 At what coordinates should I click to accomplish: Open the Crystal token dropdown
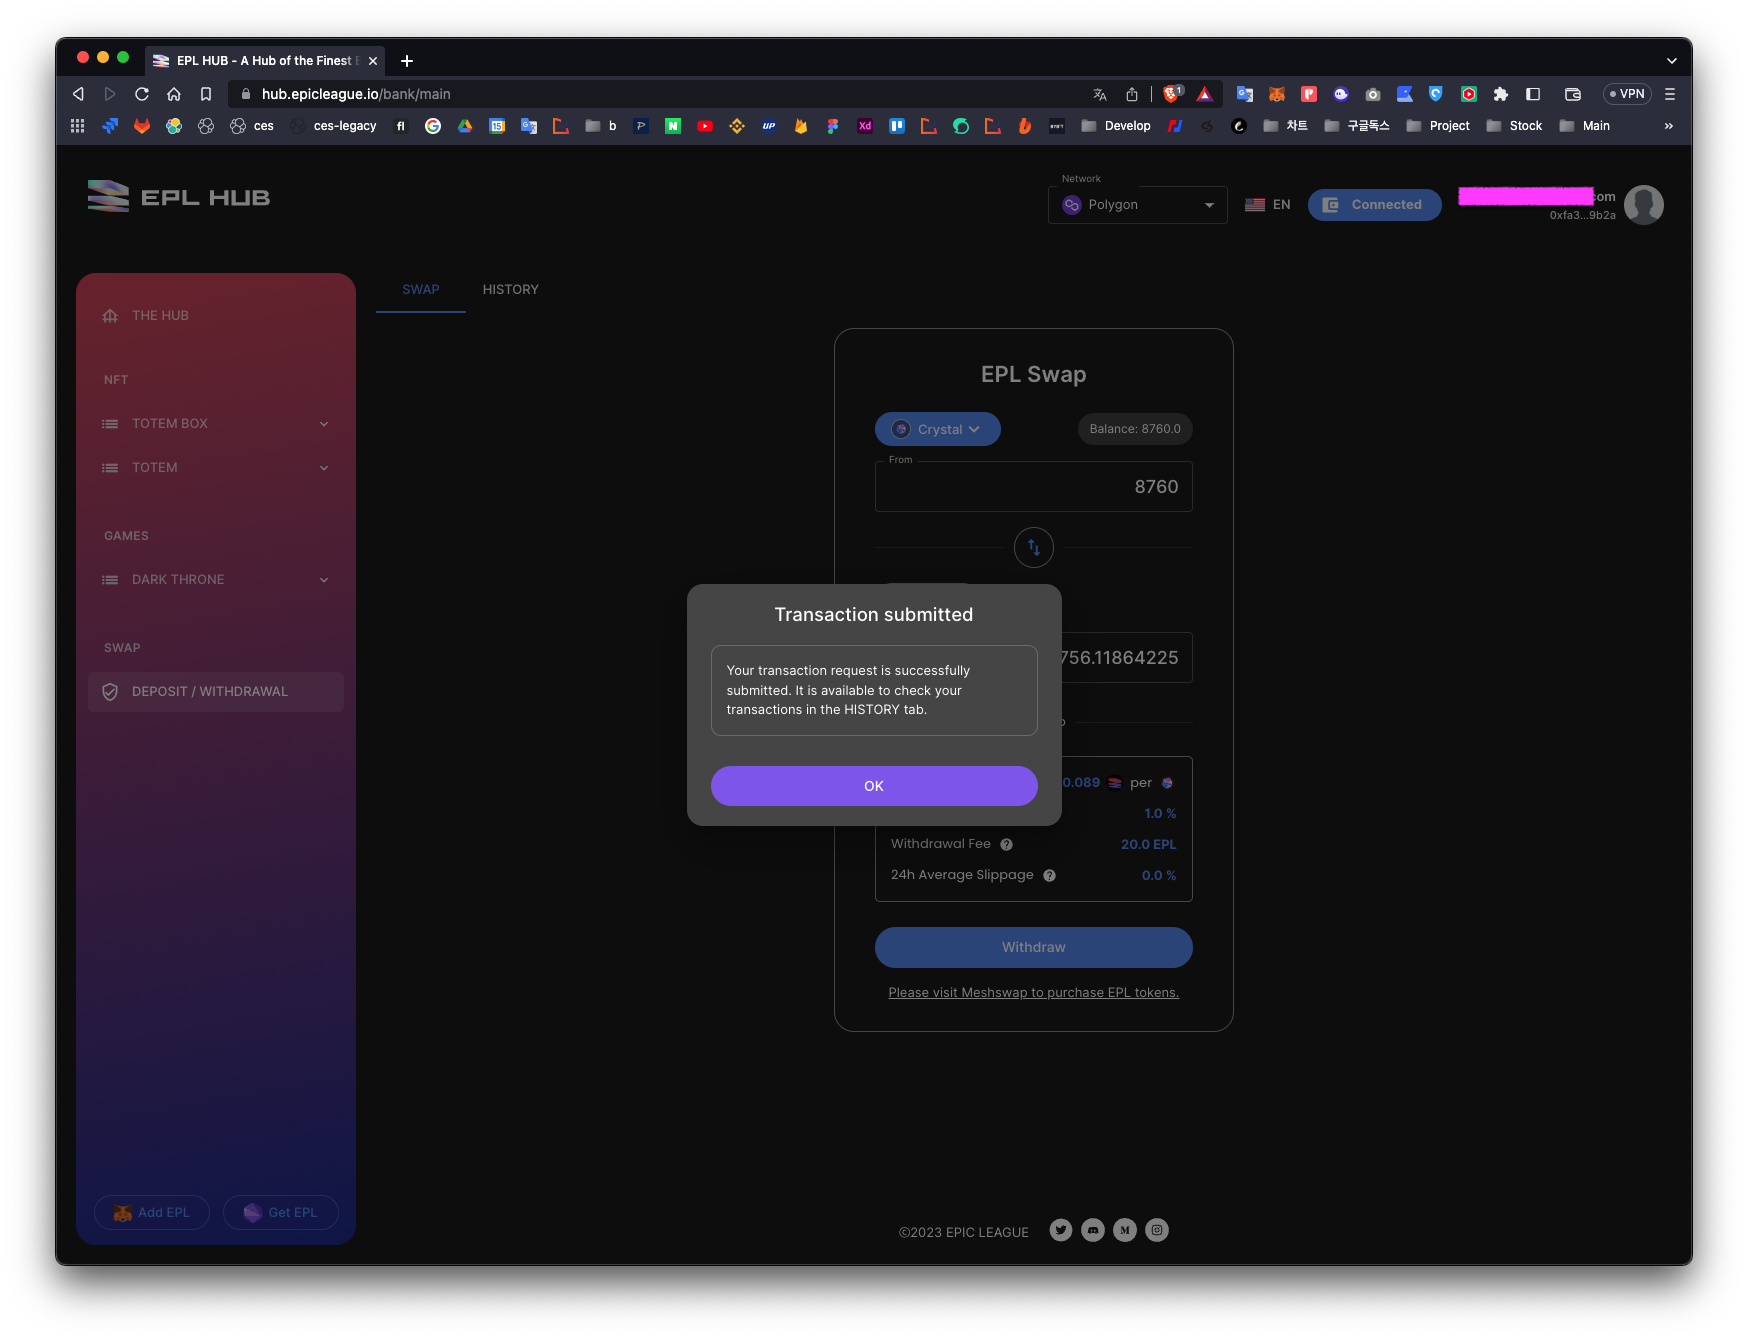938,429
